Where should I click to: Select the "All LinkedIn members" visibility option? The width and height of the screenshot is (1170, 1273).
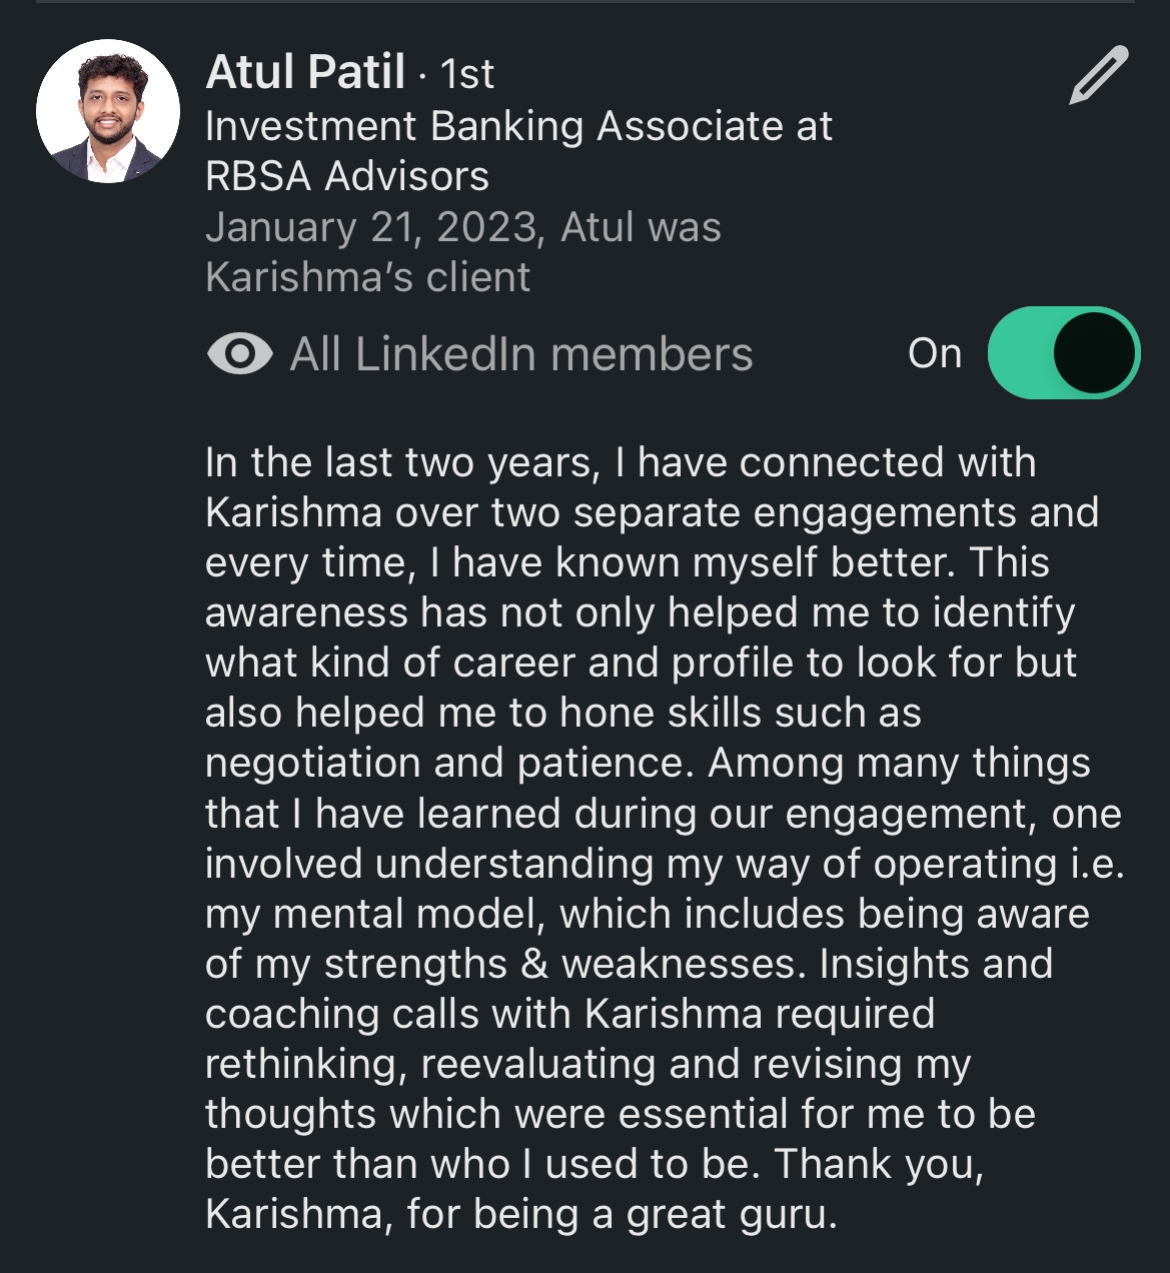tap(521, 354)
